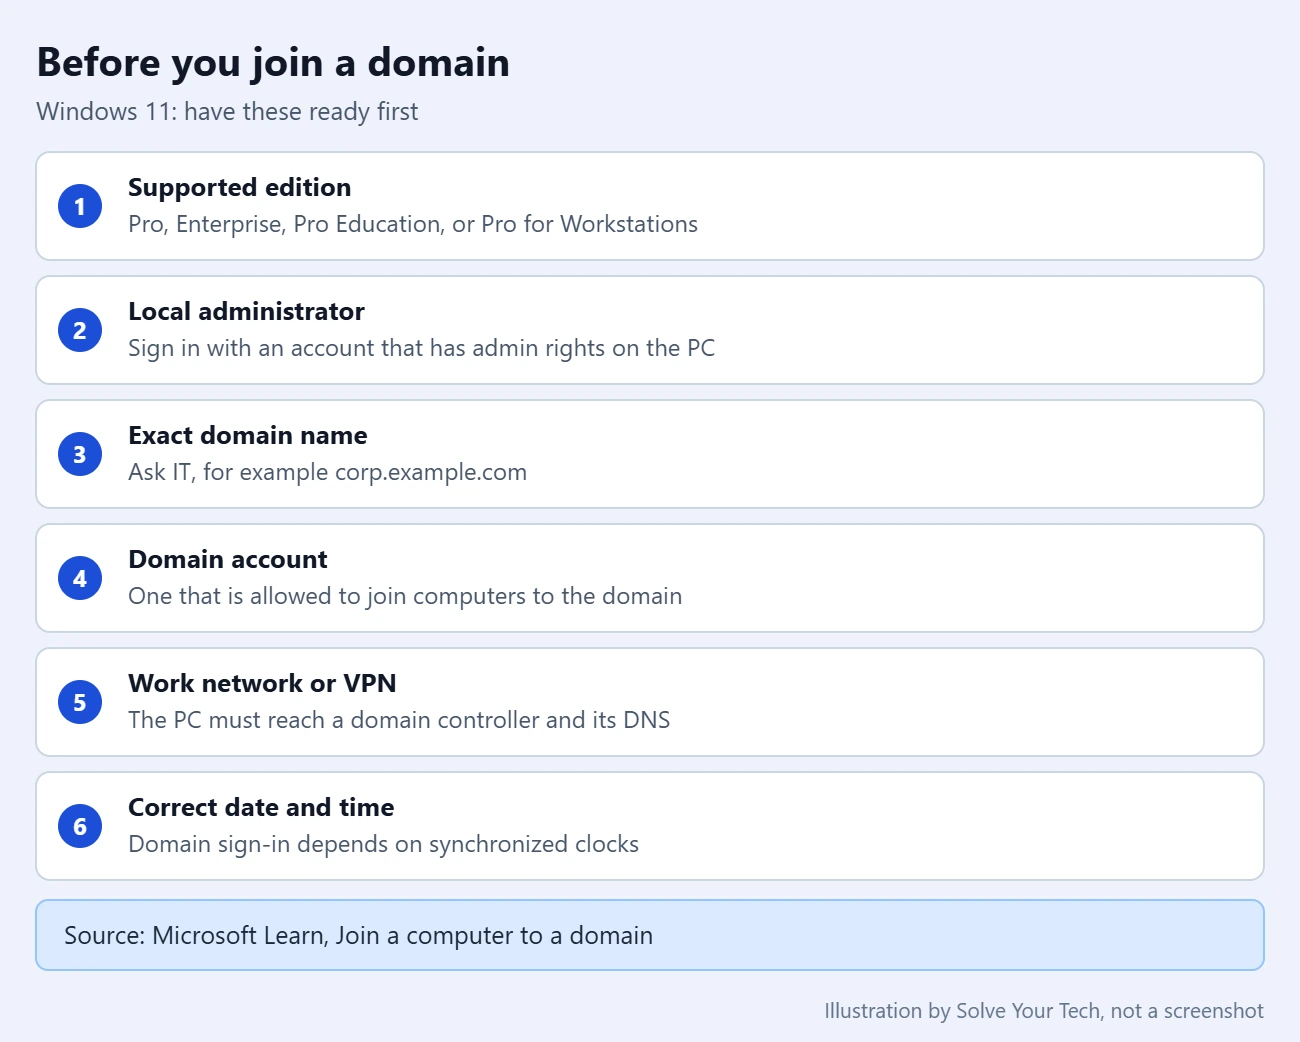Click the number 3 circle badge
The height and width of the screenshot is (1042, 1300).
click(80, 454)
